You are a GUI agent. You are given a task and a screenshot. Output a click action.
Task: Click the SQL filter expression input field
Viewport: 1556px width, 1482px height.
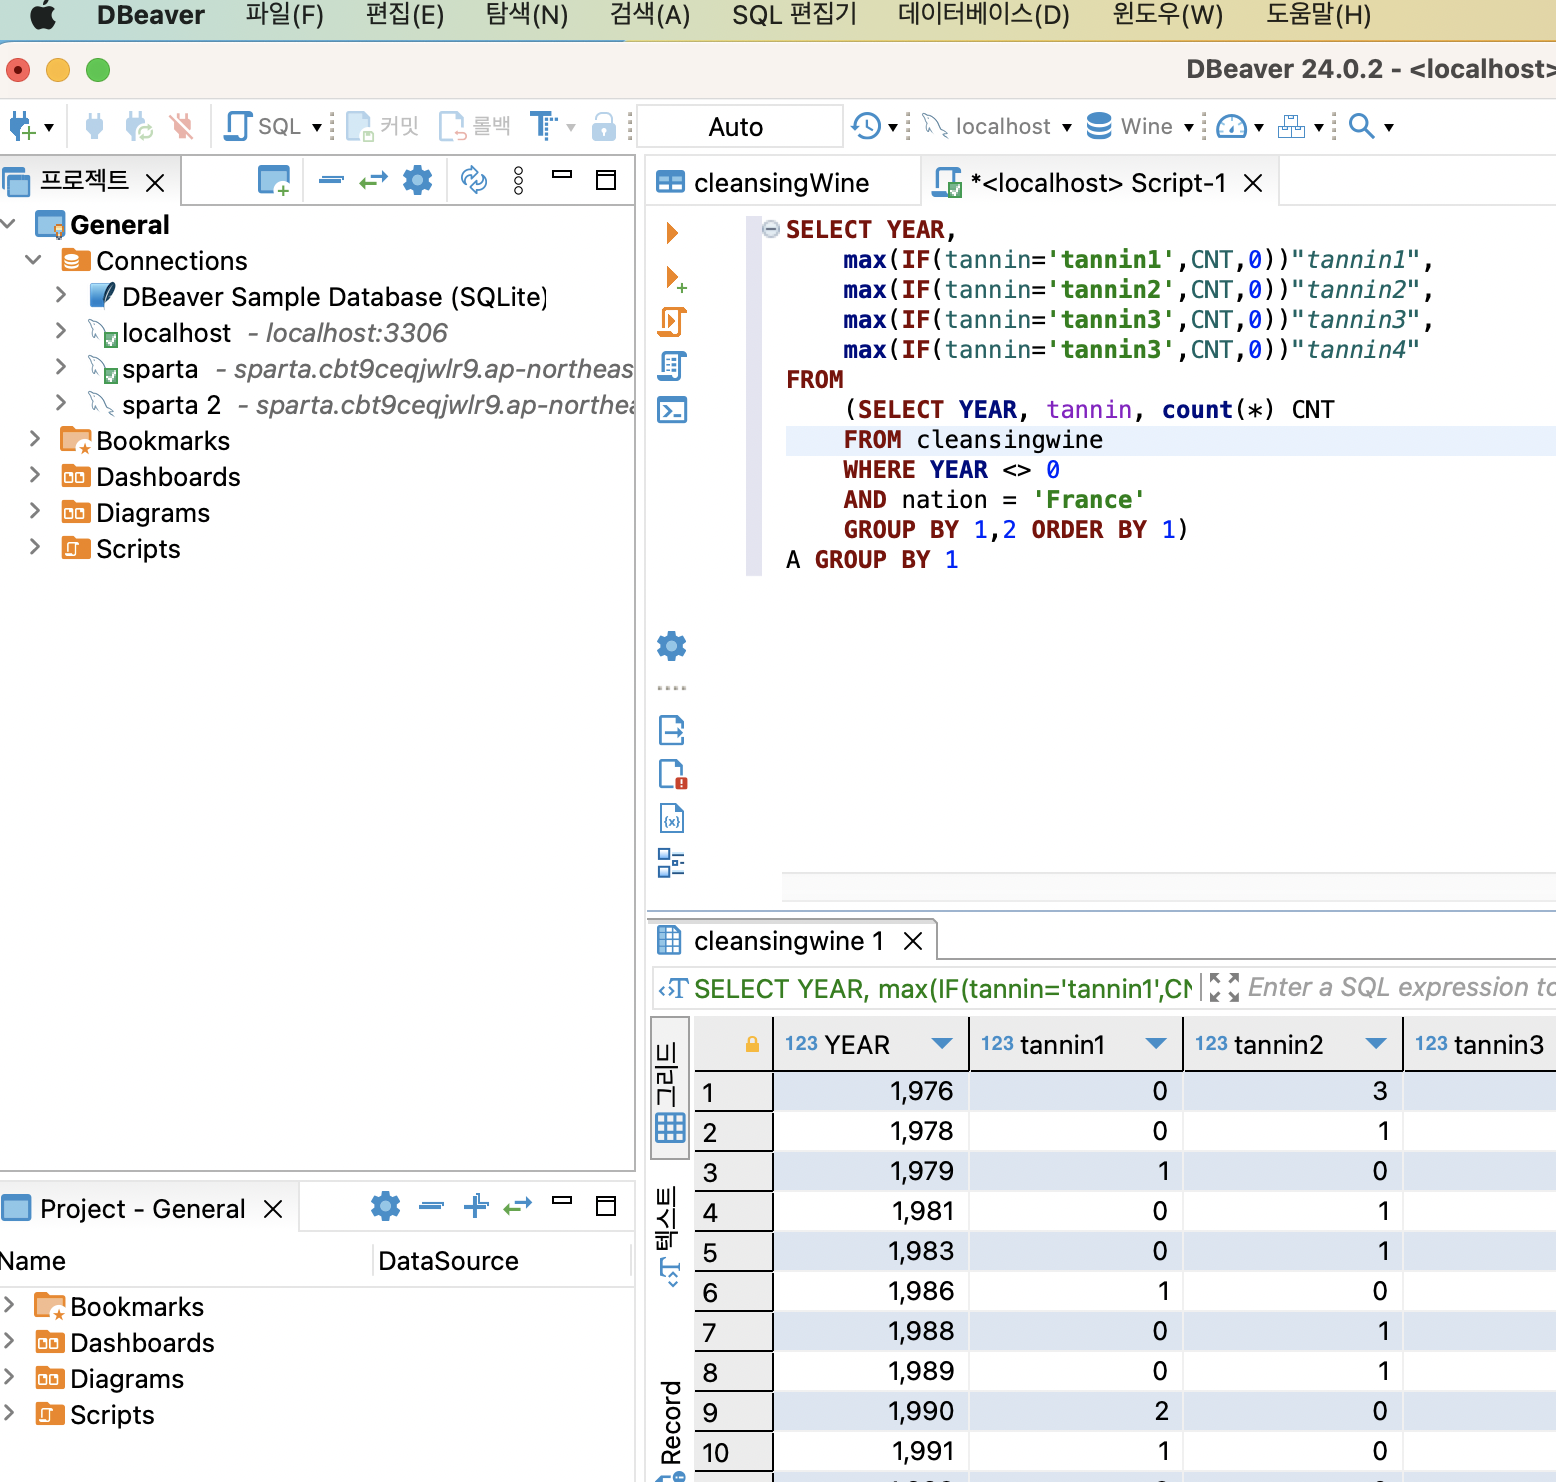click(x=1400, y=988)
